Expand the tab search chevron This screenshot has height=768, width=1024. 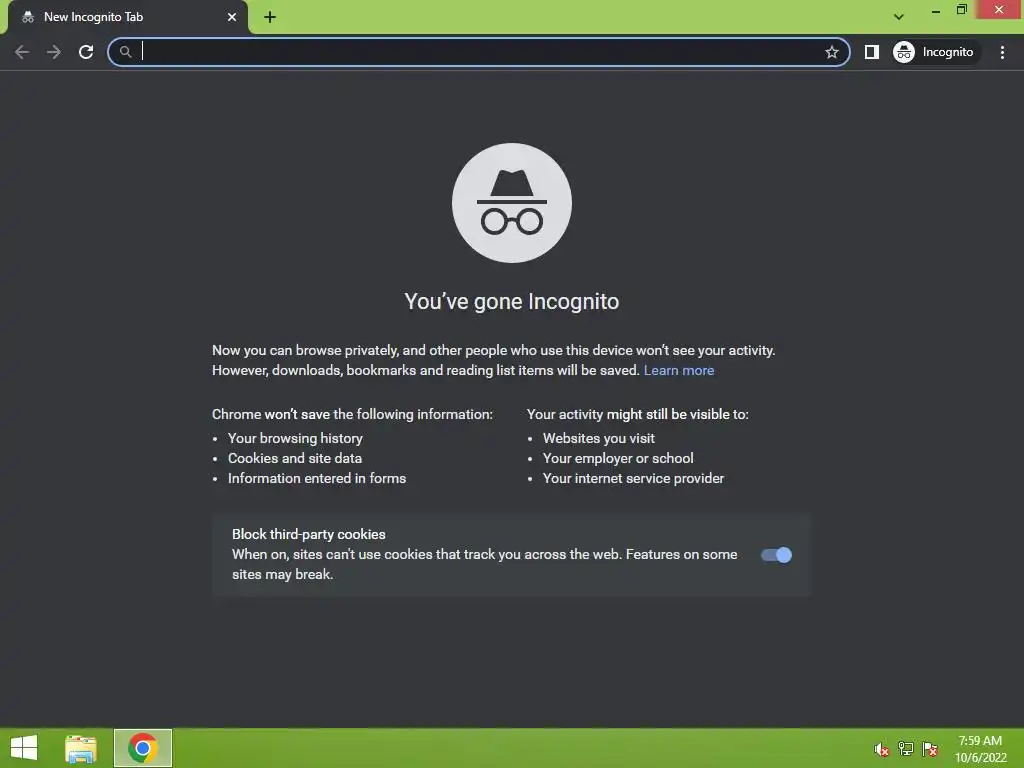(899, 17)
